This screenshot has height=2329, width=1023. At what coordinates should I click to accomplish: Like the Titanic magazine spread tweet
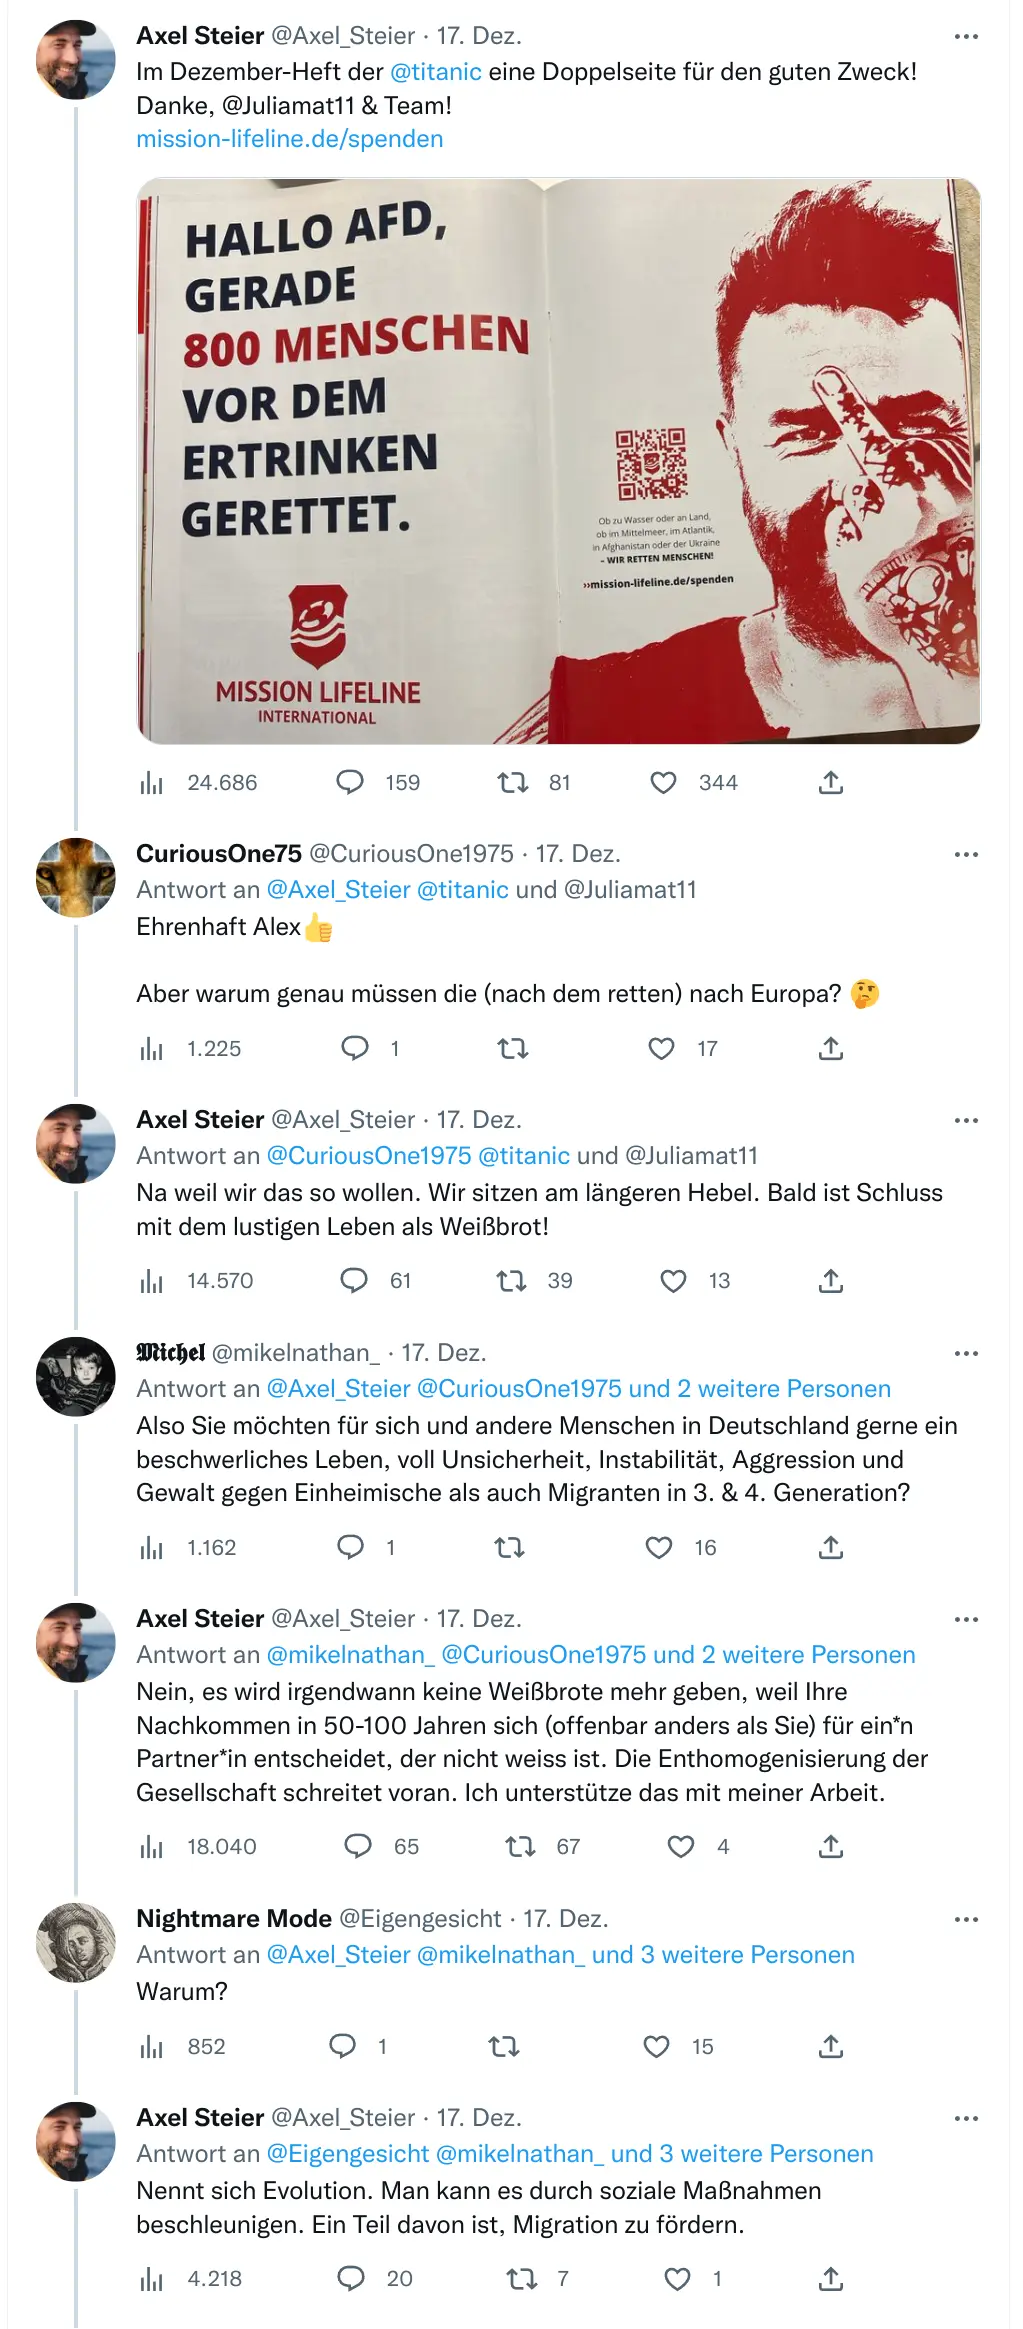point(664,783)
